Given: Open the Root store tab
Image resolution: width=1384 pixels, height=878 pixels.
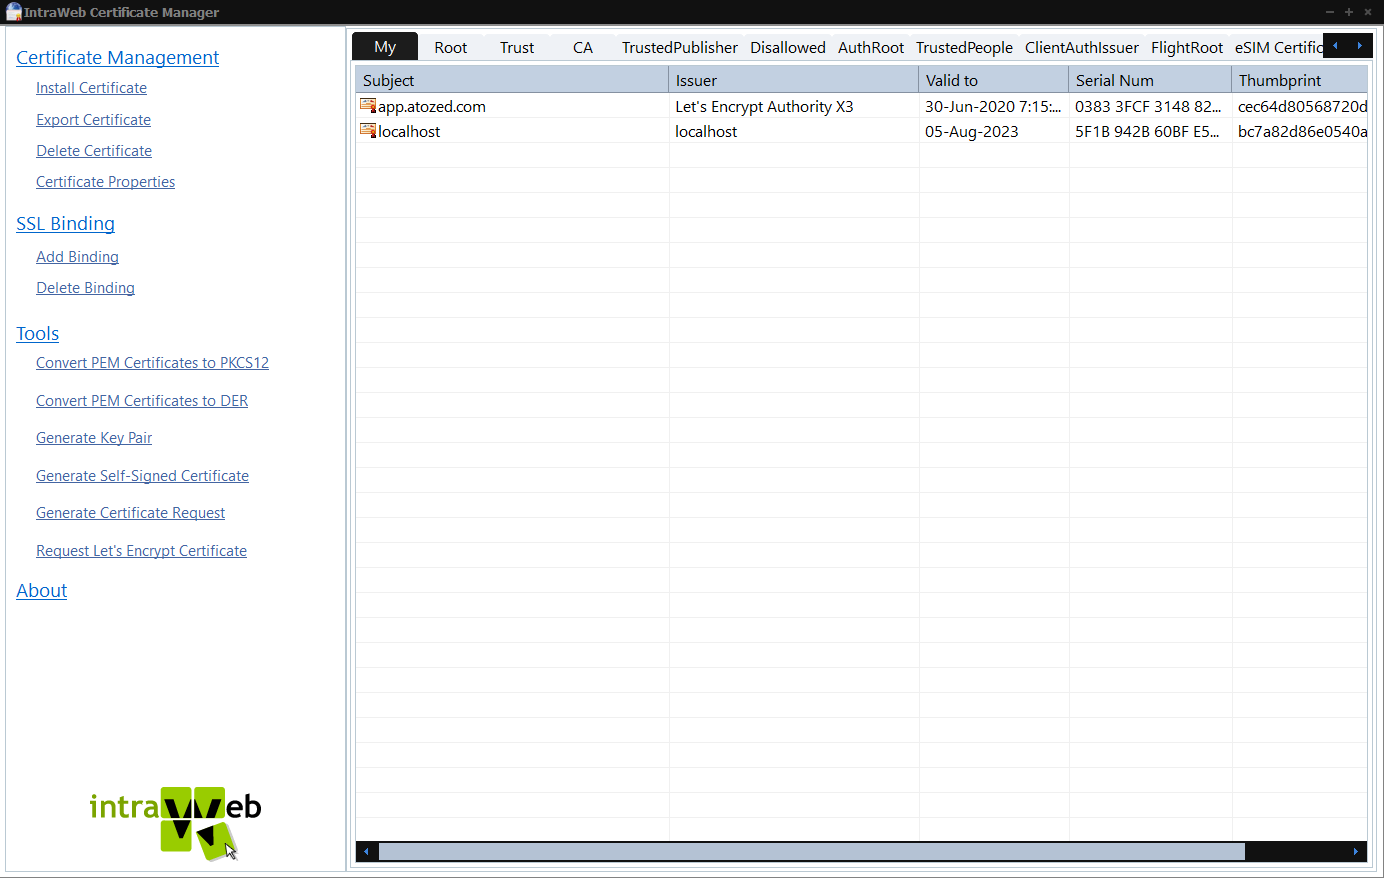Looking at the screenshot, I should [x=451, y=47].
